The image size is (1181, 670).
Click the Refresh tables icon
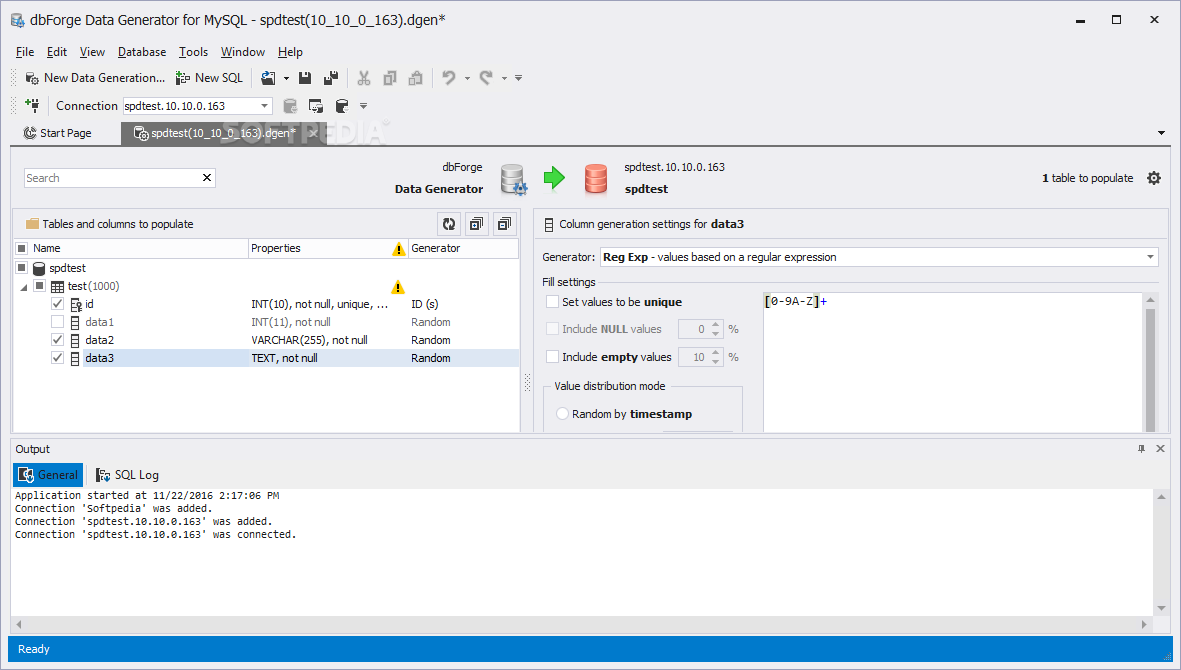[x=450, y=224]
